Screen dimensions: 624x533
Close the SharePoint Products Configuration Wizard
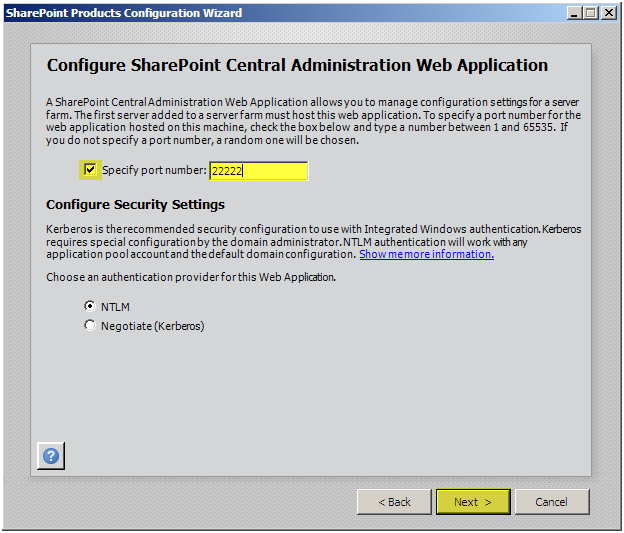pos(609,13)
